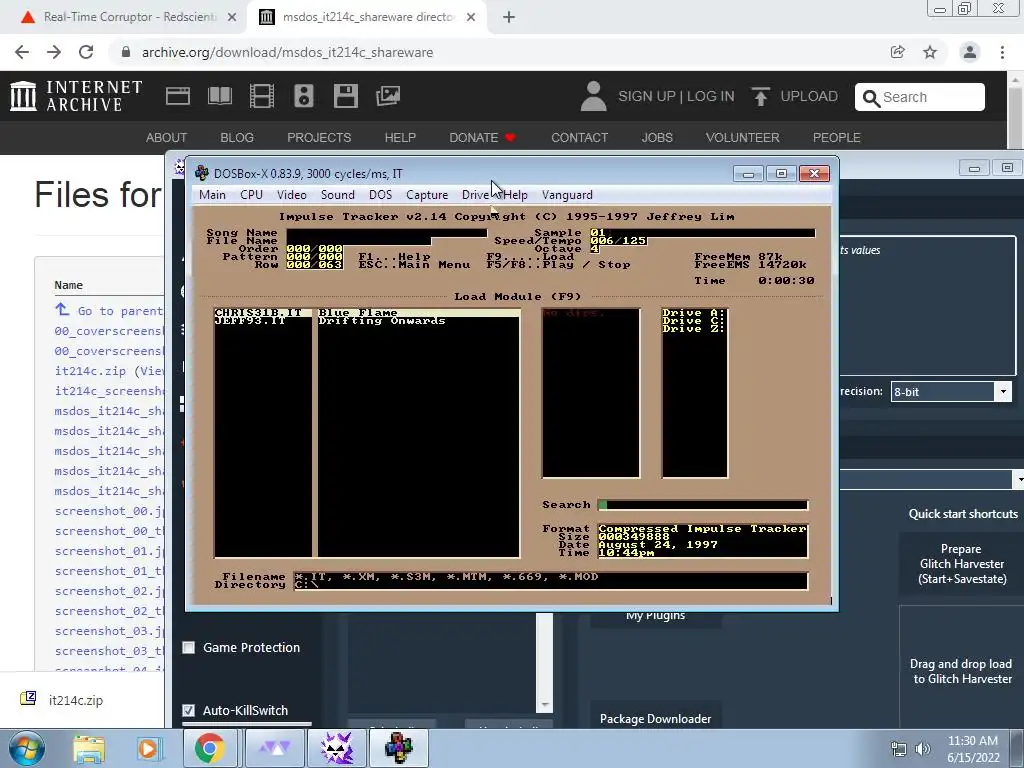
Task: Open File Explorer in taskbar
Action: click(89, 748)
